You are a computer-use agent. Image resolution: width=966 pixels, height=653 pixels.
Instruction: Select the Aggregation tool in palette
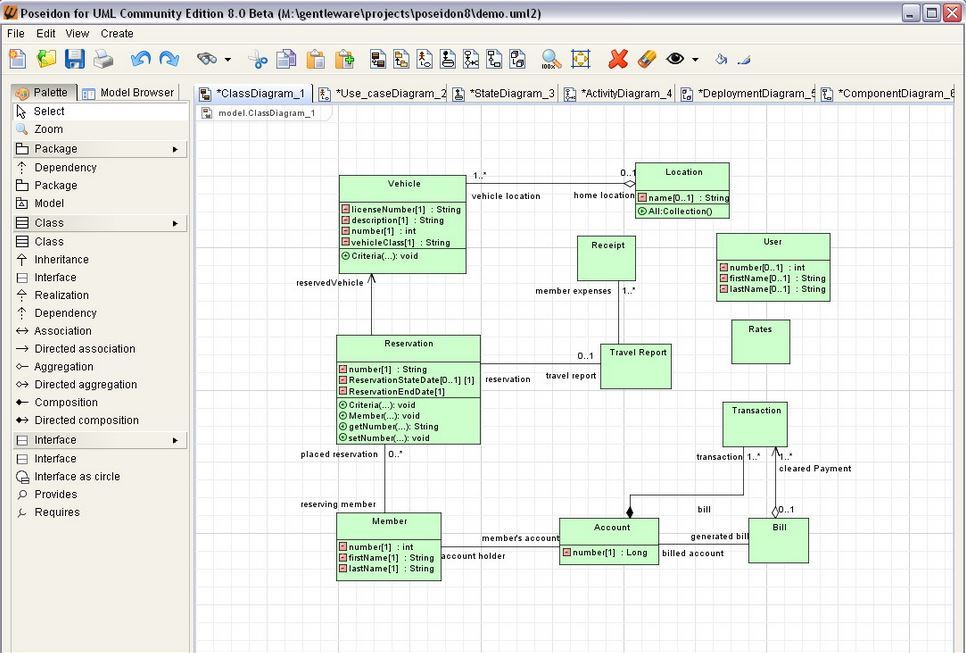pyautogui.click(x=63, y=367)
